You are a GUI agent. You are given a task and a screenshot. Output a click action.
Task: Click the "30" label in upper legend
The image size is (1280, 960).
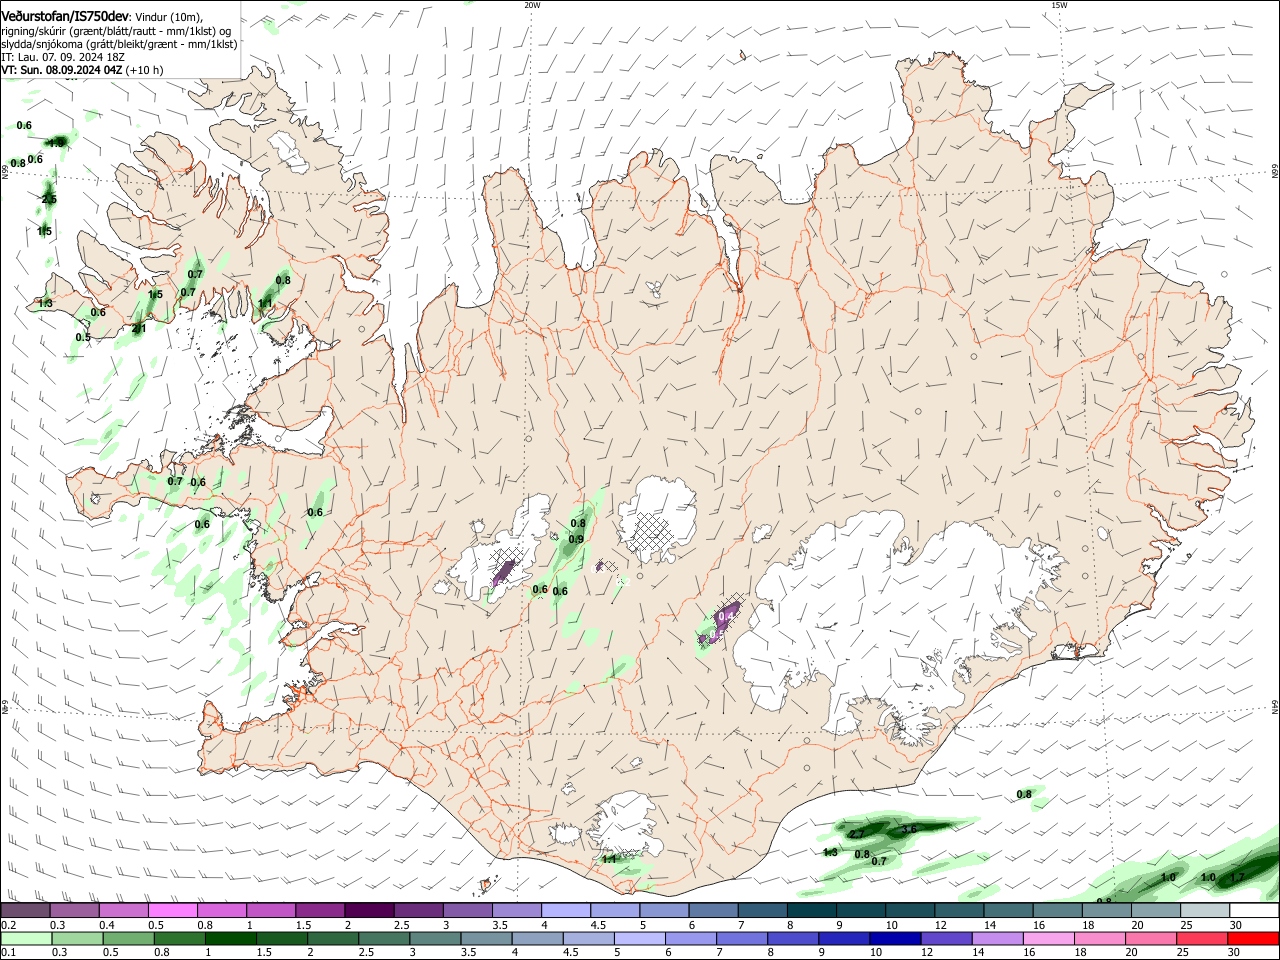coord(1236,925)
